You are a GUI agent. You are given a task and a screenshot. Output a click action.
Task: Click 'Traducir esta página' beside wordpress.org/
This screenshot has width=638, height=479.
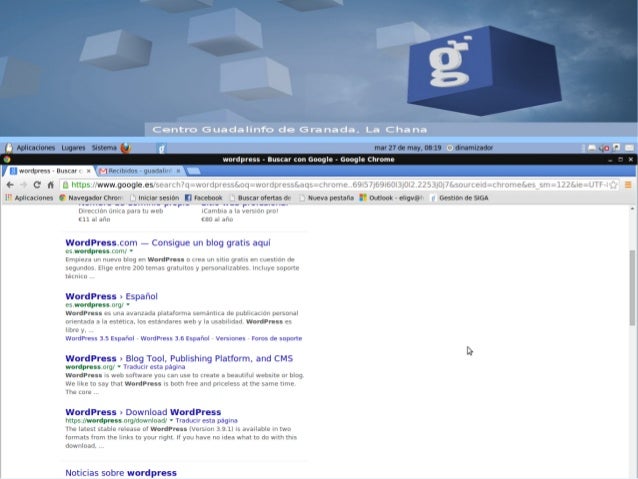(x=154, y=367)
